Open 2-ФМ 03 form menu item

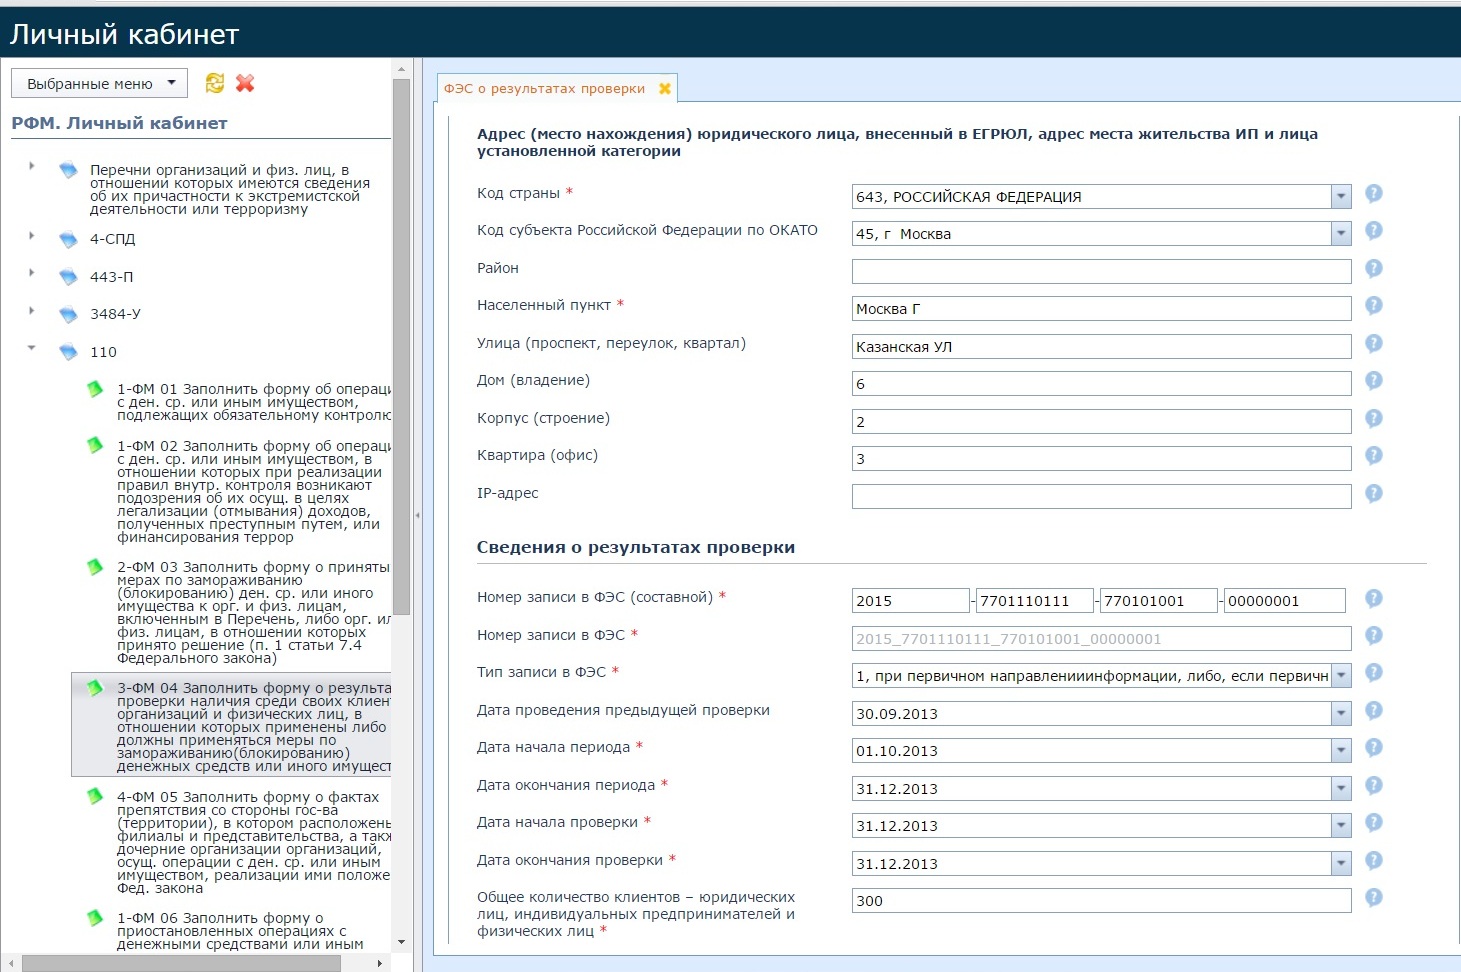[254, 612]
